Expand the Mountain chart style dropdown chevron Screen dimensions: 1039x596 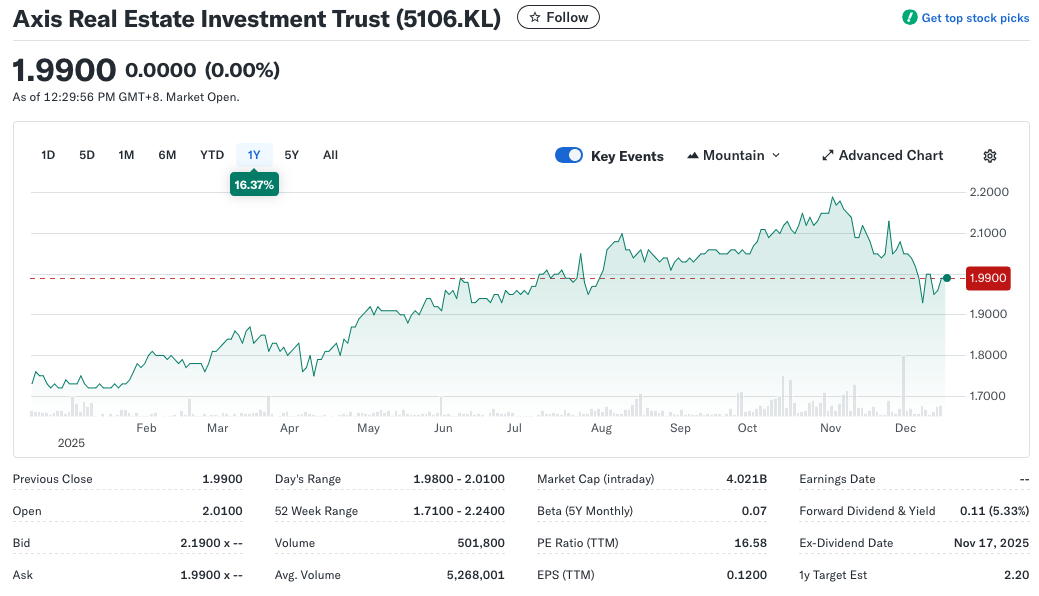tap(776, 156)
